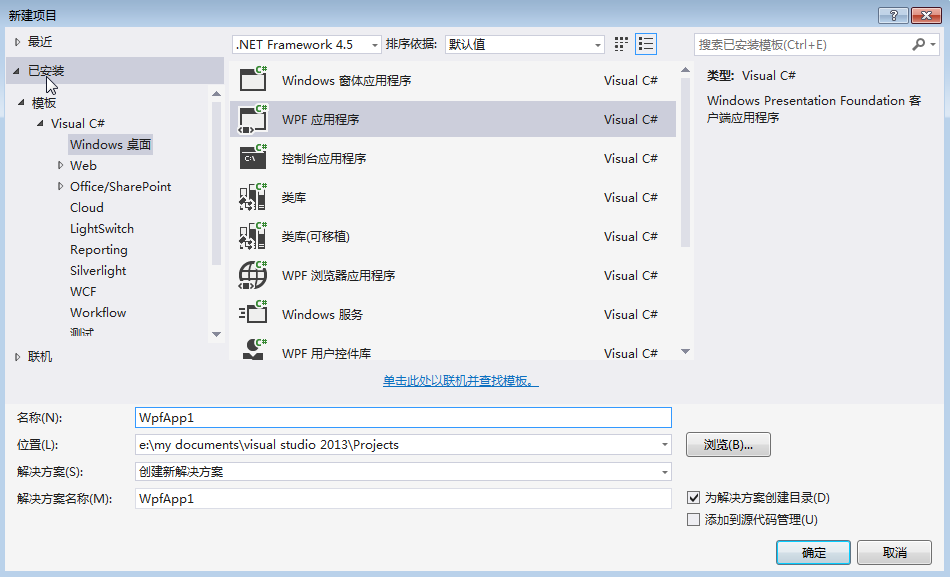Click the 控制台应用程序 console template icon
The width and height of the screenshot is (950, 577).
click(x=253, y=158)
